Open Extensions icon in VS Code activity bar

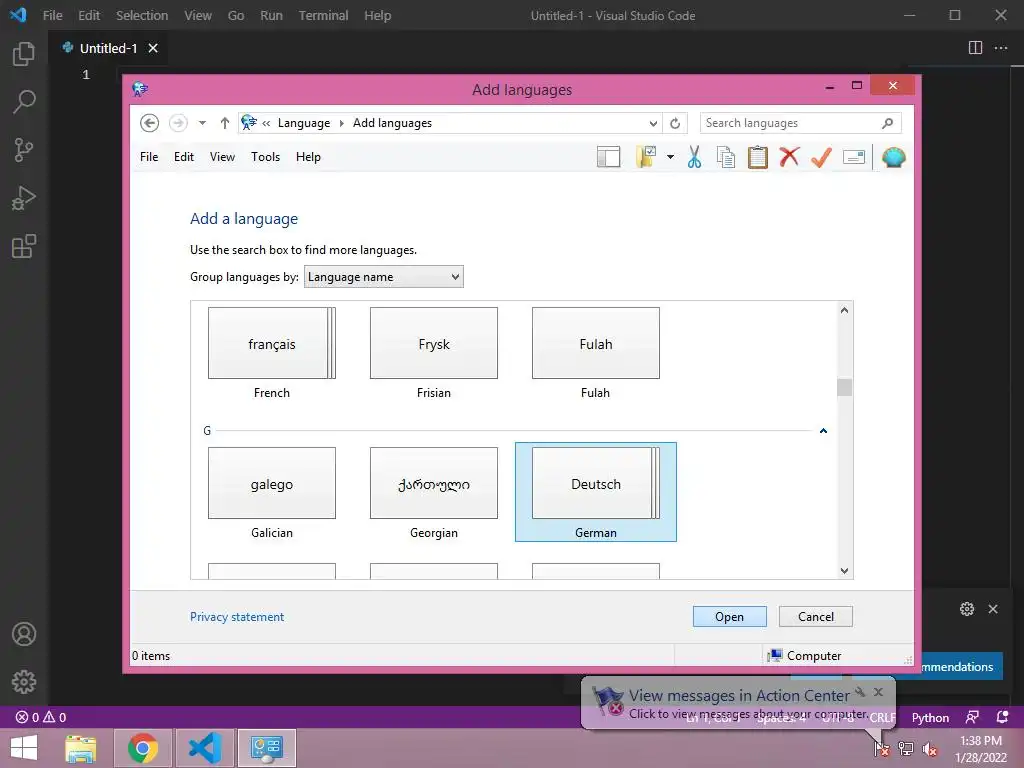(24, 246)
